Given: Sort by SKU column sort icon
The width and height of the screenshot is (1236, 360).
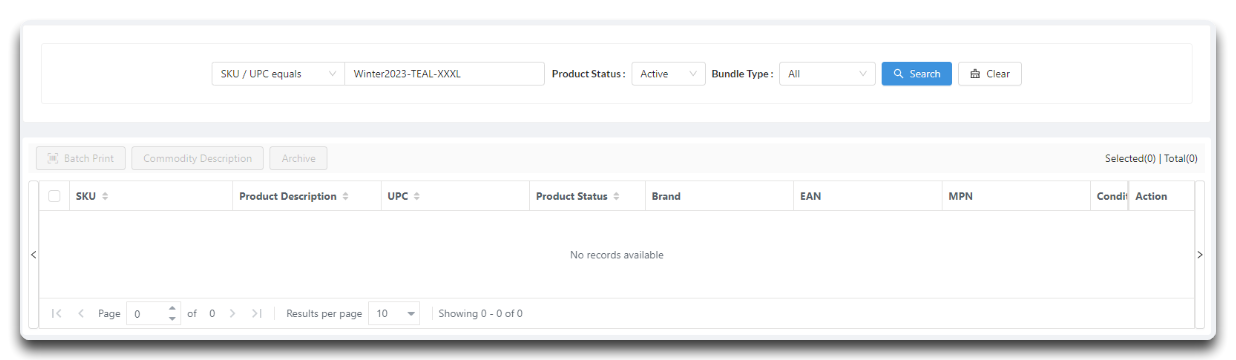Looking at the screenshot, I should [105, 197].
